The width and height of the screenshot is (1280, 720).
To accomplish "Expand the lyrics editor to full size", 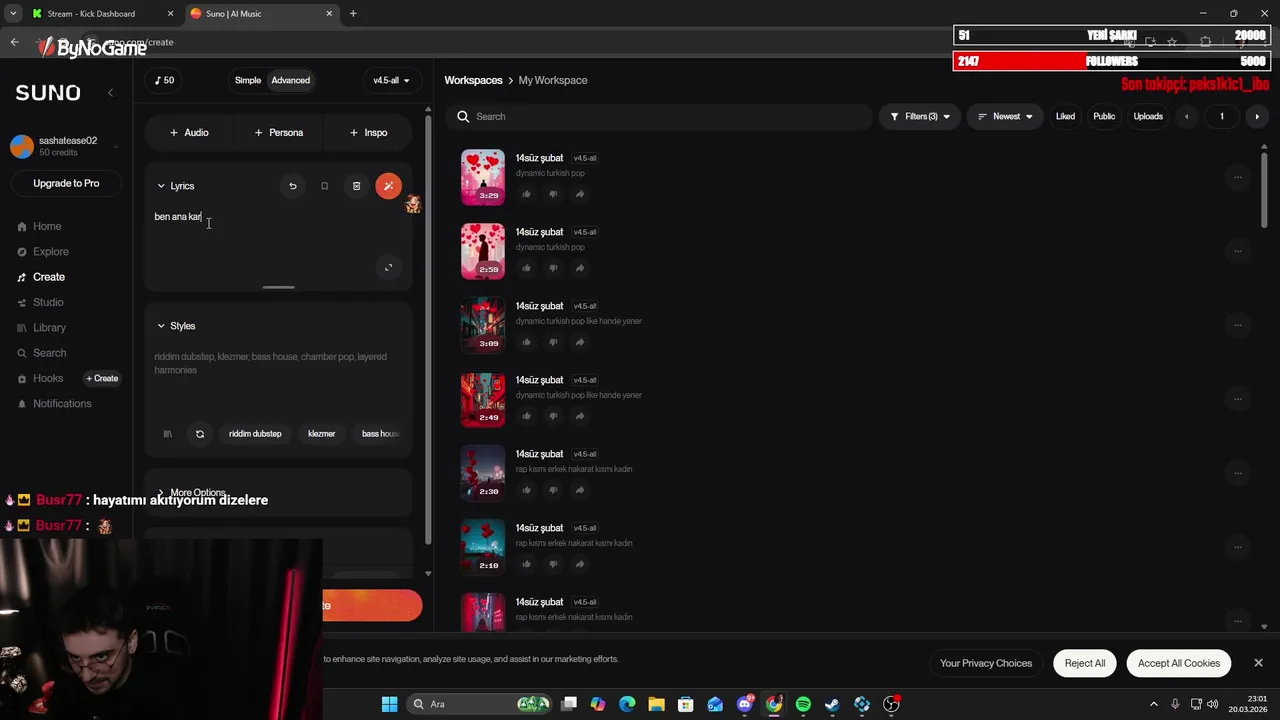I will click(x=388, y=267).
